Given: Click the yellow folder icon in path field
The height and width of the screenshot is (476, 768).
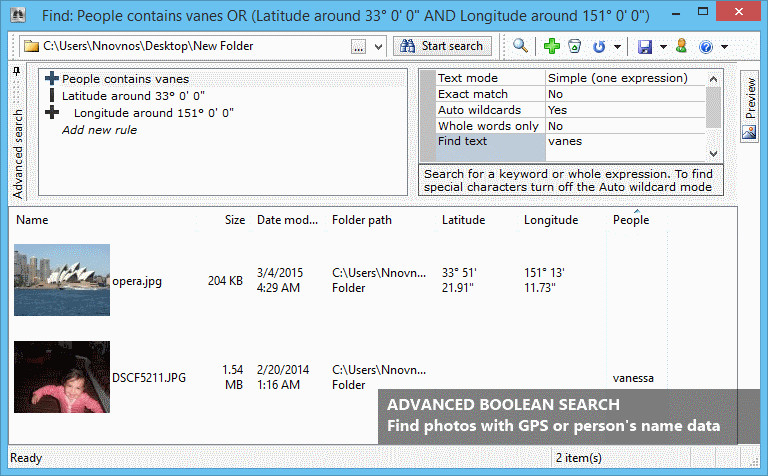Looking at the screenshot, I should tap(32, 47).
